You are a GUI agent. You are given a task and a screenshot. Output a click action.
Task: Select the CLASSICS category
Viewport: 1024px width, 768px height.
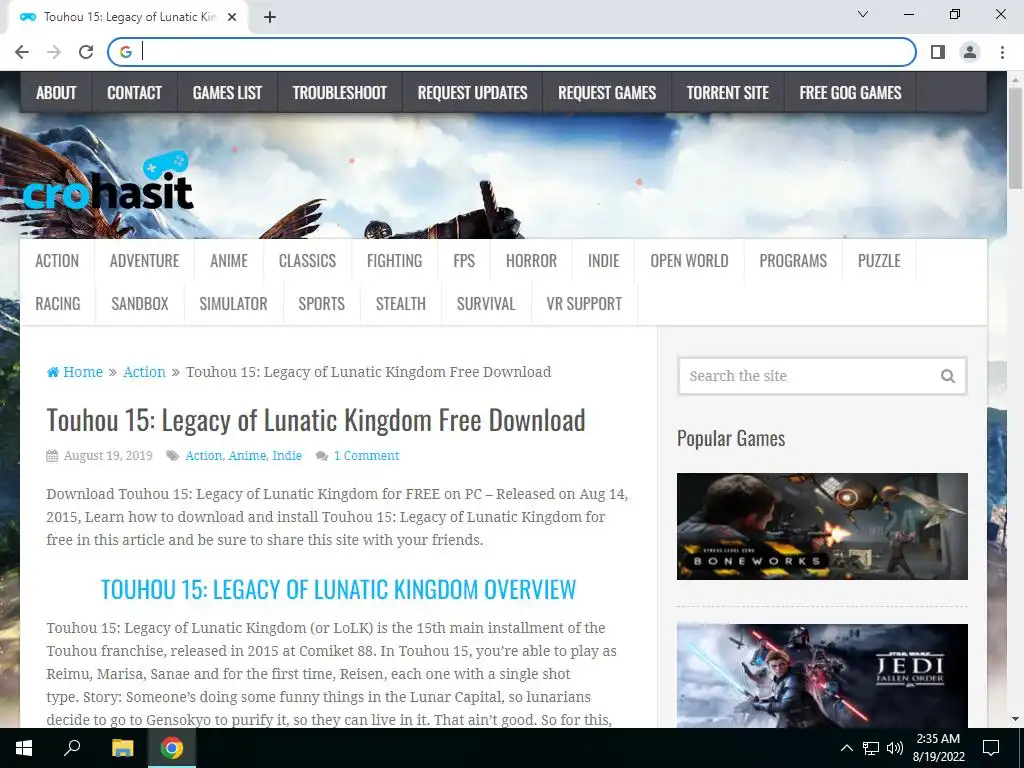point(308,261)
